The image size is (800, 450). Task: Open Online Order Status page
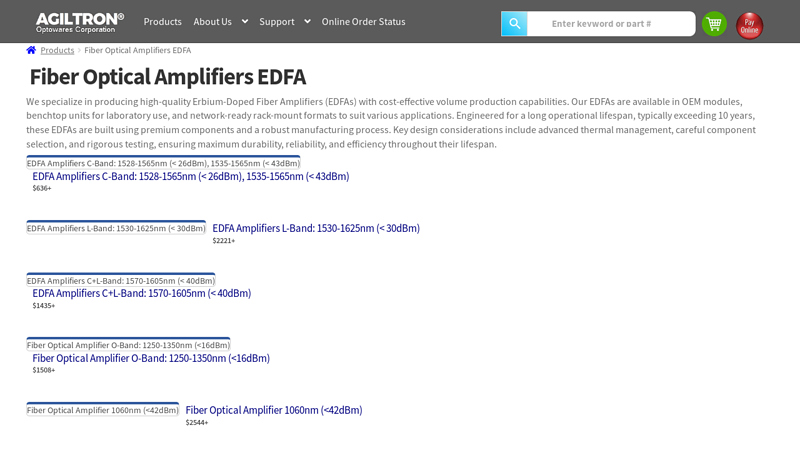[x=363, y=21]
